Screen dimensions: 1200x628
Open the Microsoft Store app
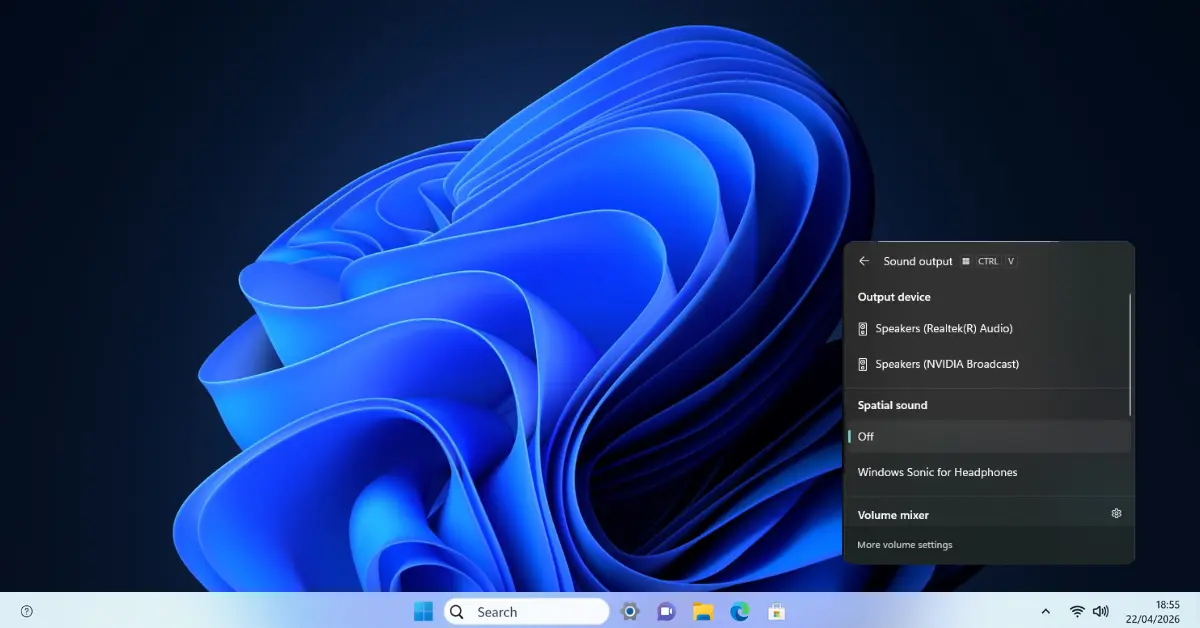coord(775,611)
